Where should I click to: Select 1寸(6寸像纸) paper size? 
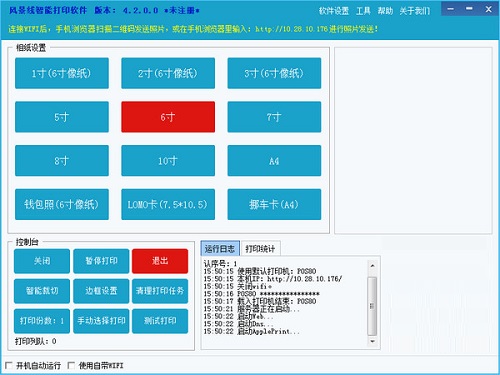click(x=62, y=73)
